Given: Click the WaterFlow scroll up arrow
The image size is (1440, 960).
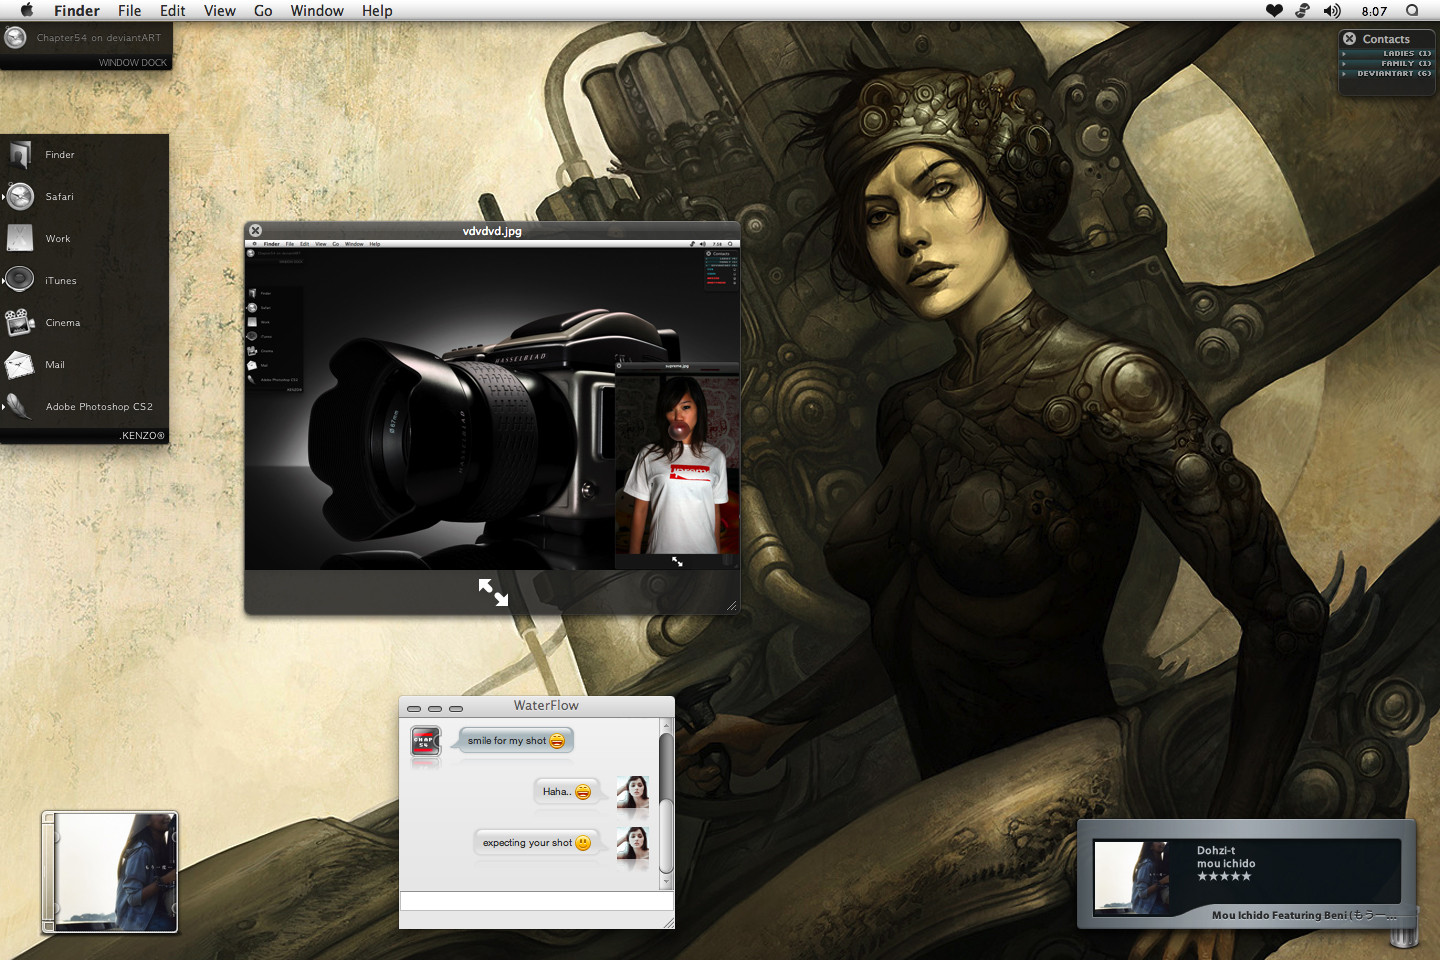Looking at the screenshot, I should point(666,725).
